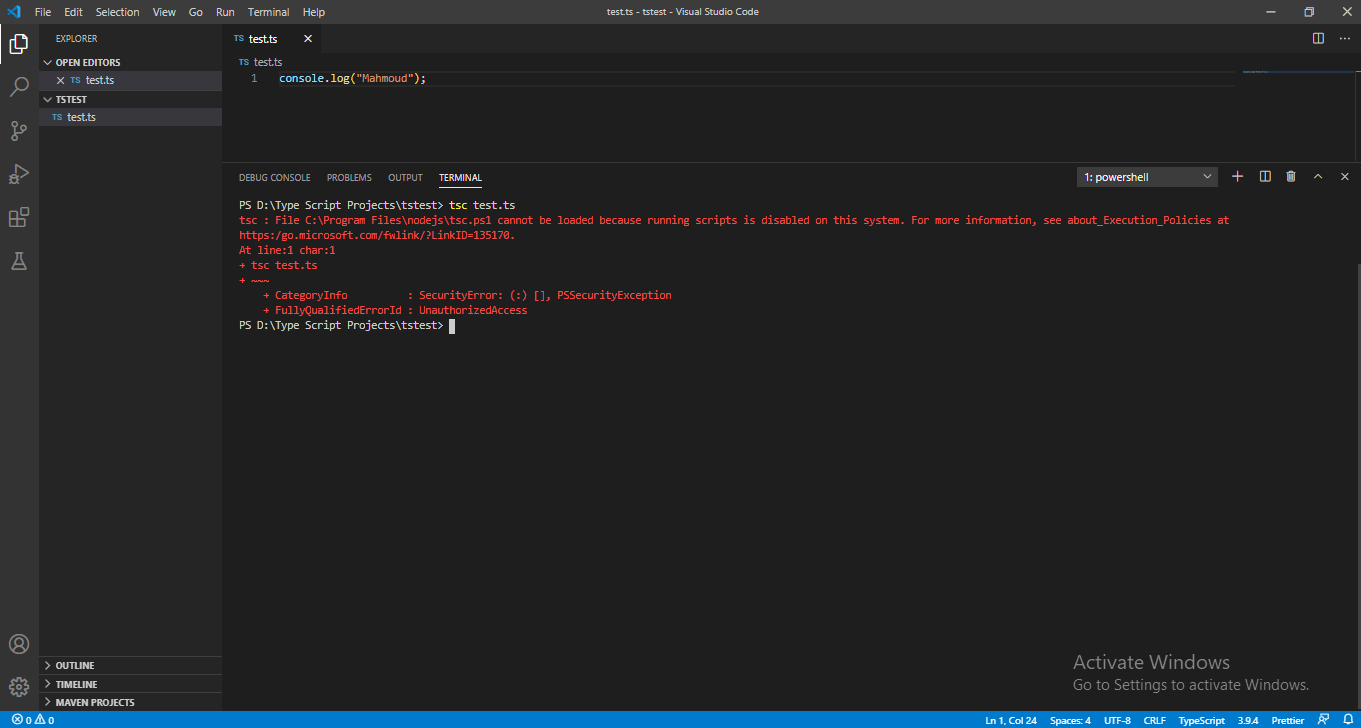Open the Search view
This screenshot has width=1361, height=728.
19,87
